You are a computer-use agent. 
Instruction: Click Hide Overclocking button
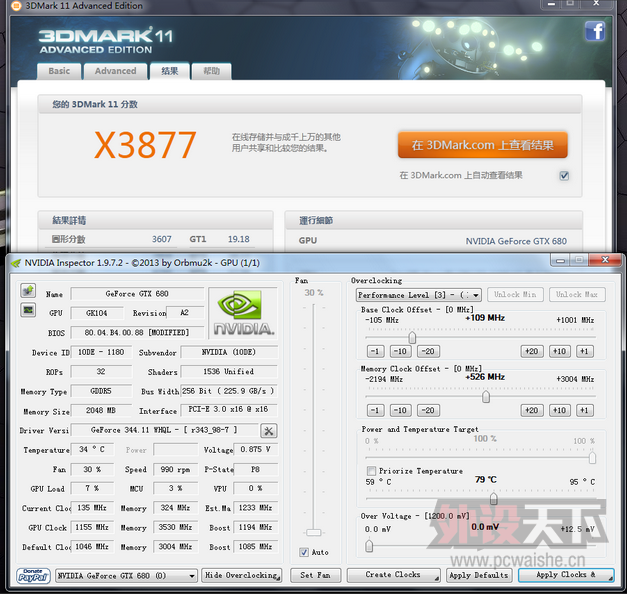(242, 575)
